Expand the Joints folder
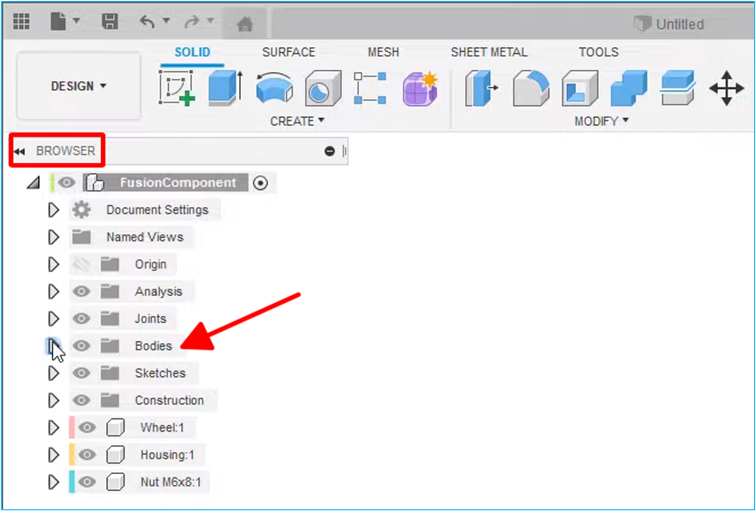 coord(54,319)
